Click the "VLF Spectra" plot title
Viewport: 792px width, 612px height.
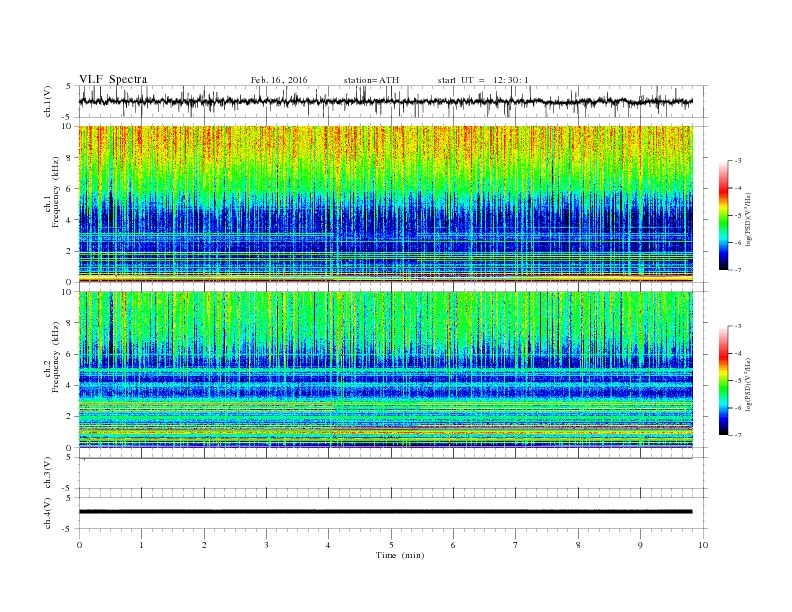113,79
